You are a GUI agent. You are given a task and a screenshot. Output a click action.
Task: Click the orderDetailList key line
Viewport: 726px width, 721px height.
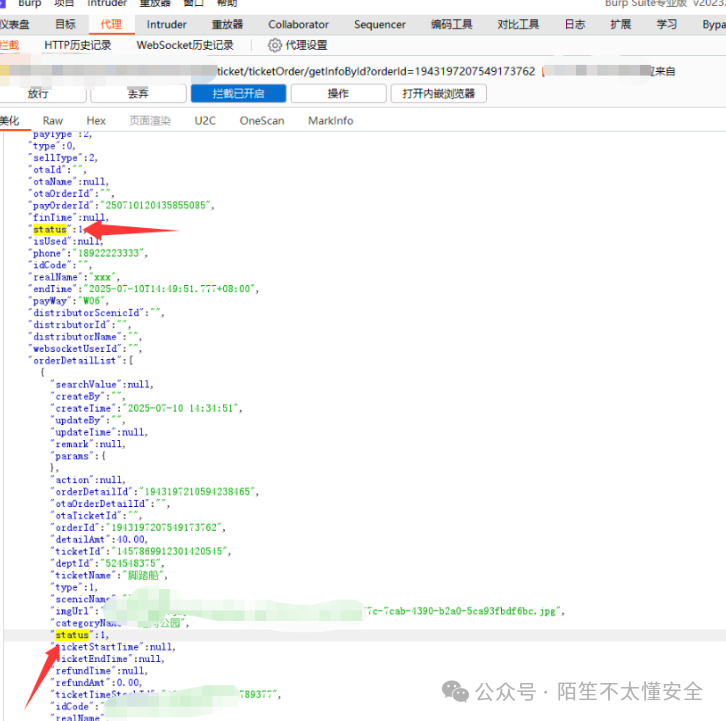tap(81, 360)
